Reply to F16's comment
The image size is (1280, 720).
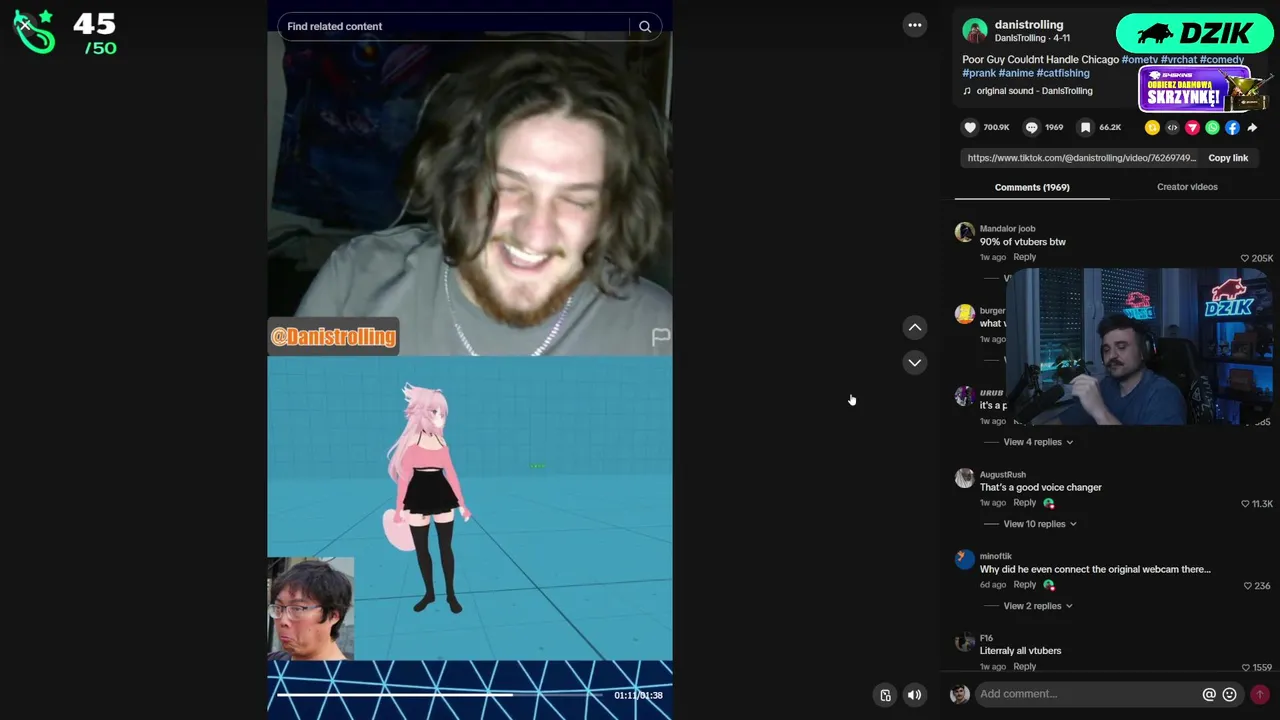point(1024,667)
